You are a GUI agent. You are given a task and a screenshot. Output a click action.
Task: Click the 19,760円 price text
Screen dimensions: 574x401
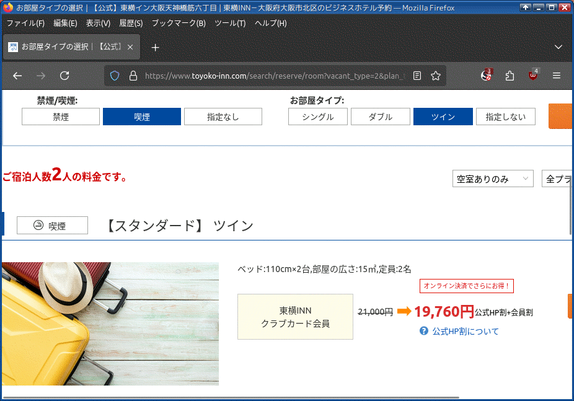click(x=444, y=312)
